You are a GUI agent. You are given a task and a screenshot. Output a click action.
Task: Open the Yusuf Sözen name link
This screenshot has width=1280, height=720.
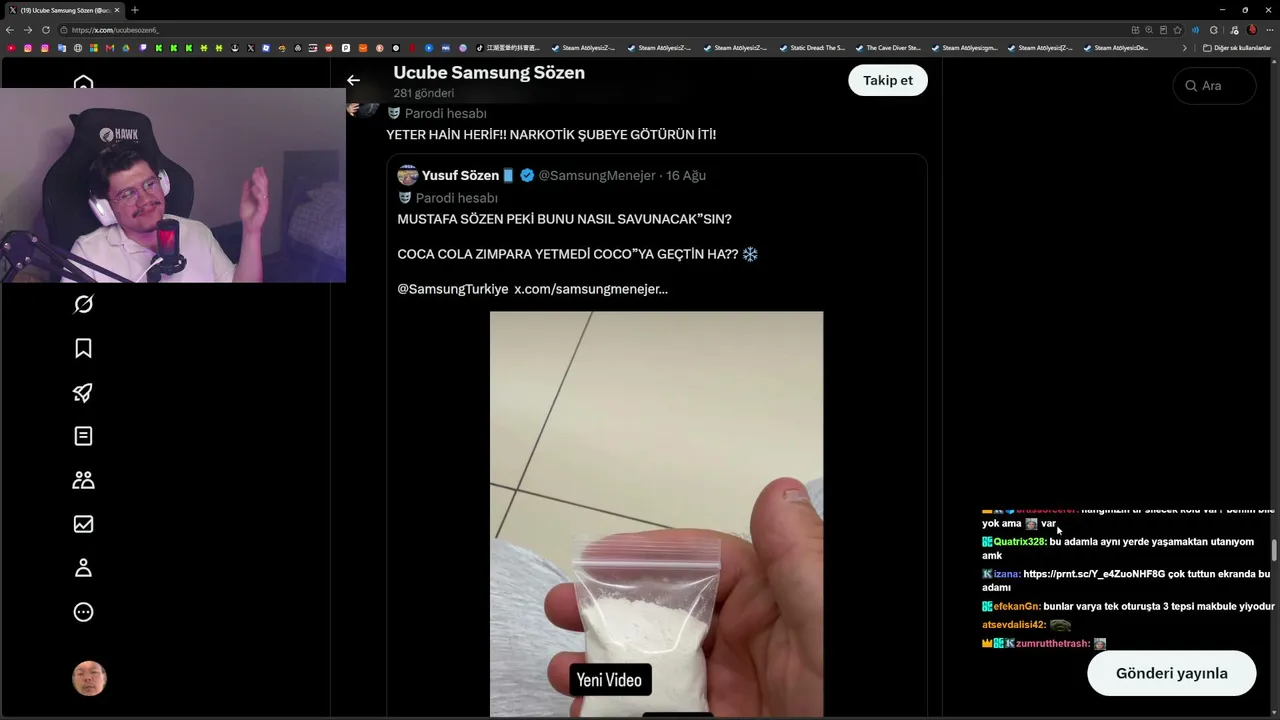point(460,176)
